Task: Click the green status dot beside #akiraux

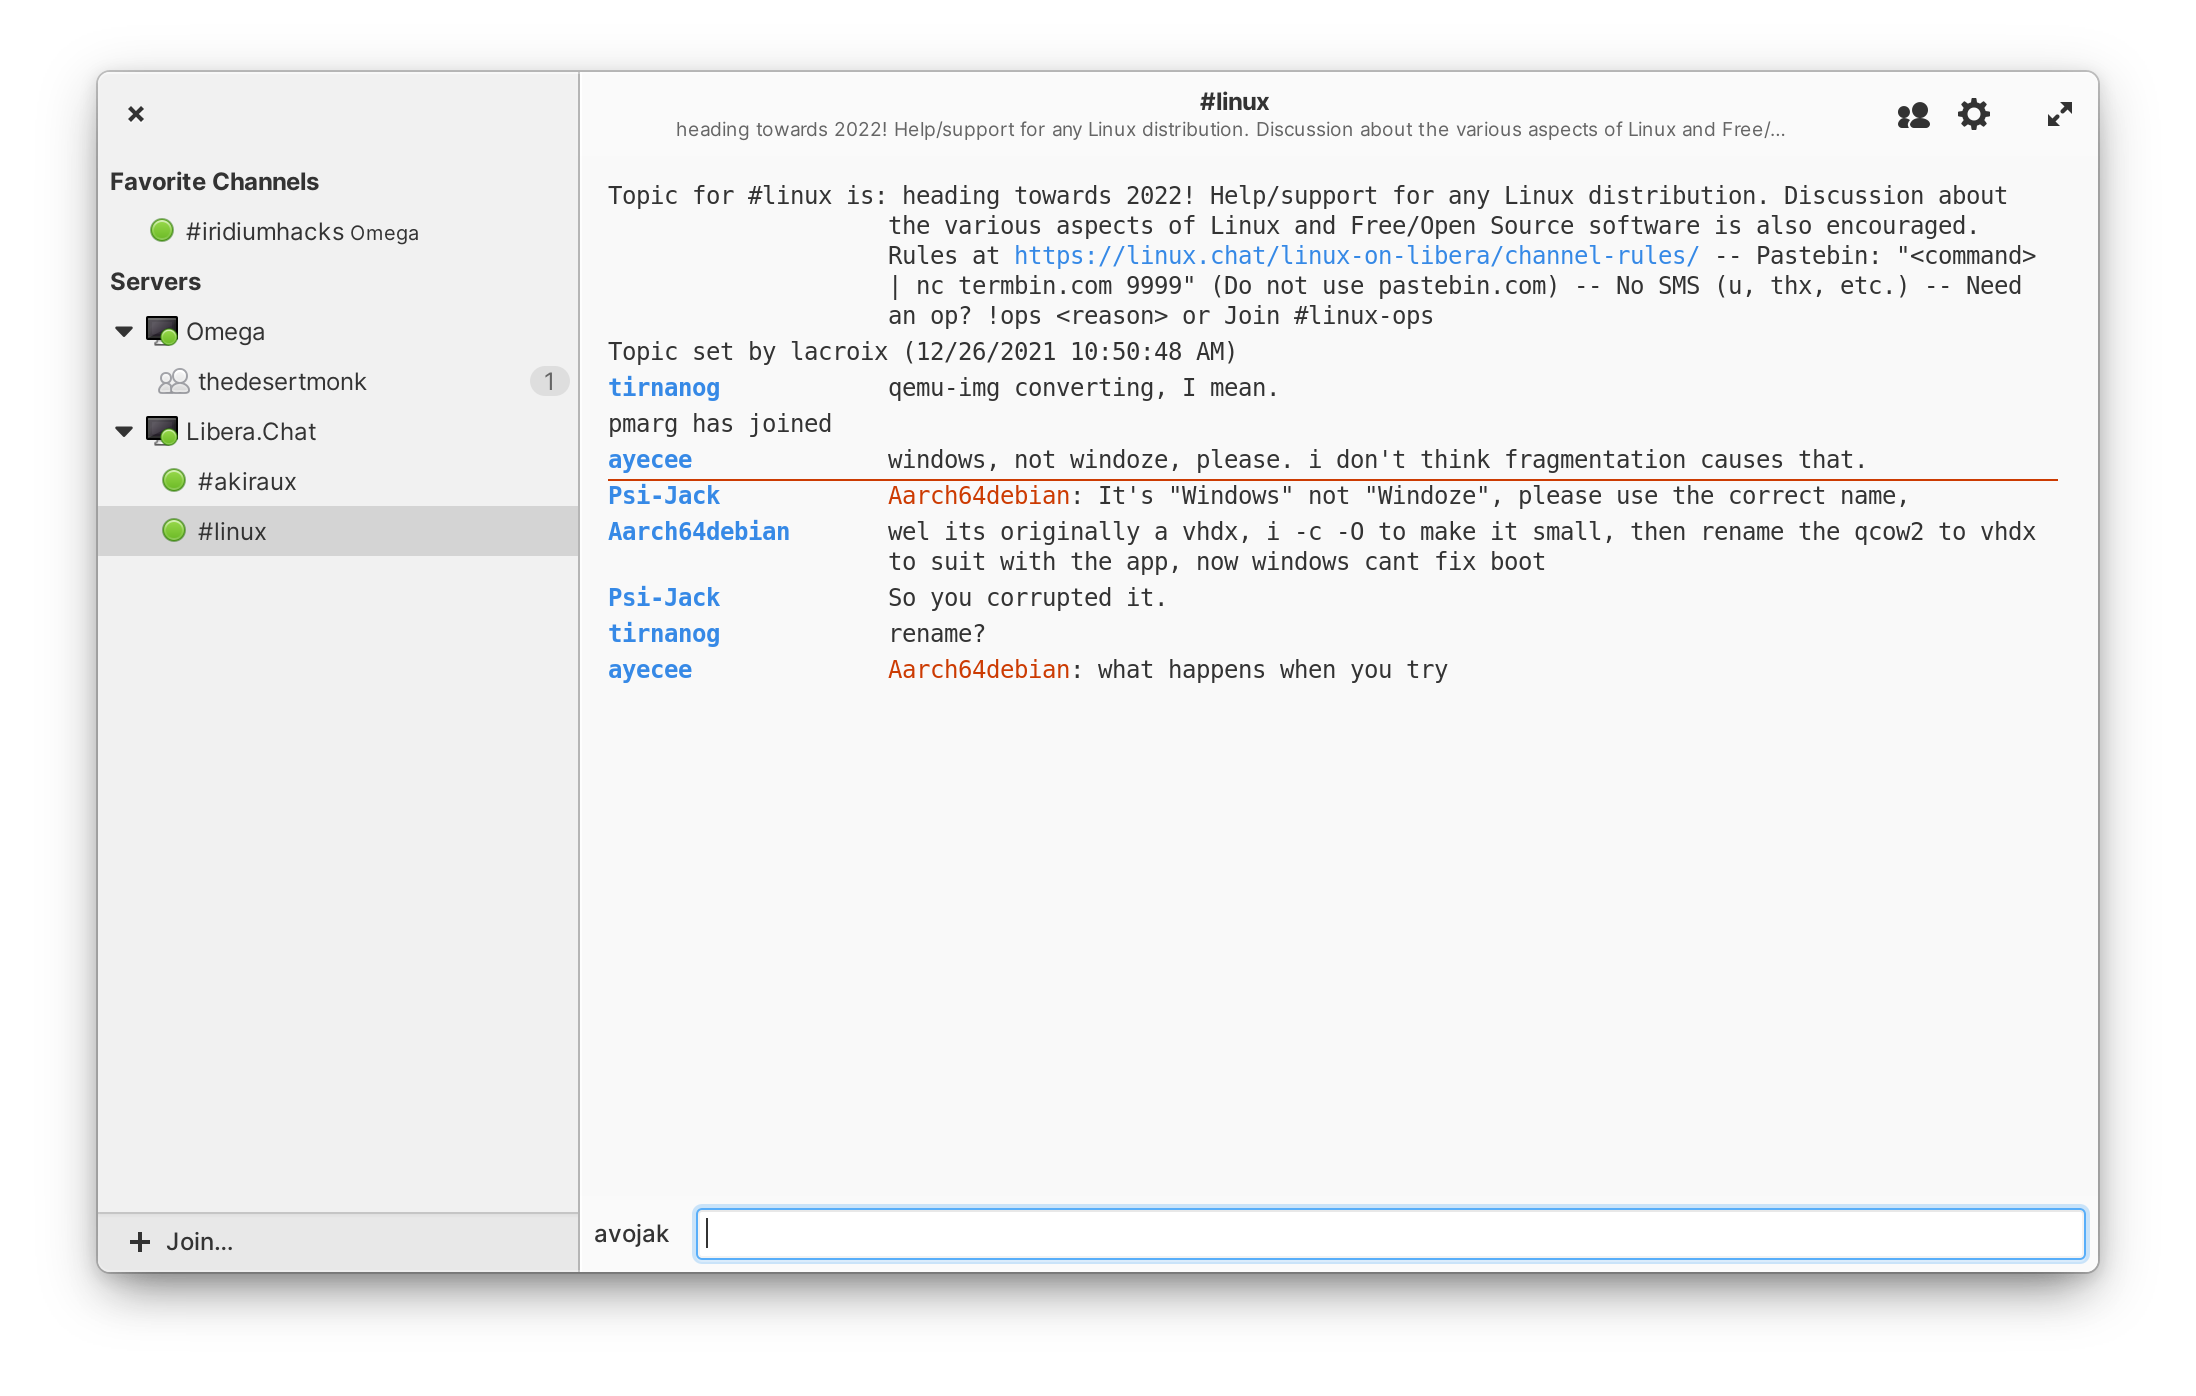Action: click(174, 481)
